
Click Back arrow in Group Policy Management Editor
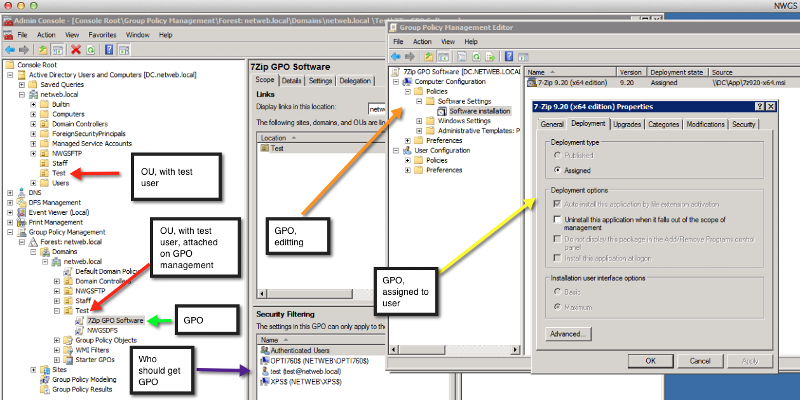tap(396, 56)
